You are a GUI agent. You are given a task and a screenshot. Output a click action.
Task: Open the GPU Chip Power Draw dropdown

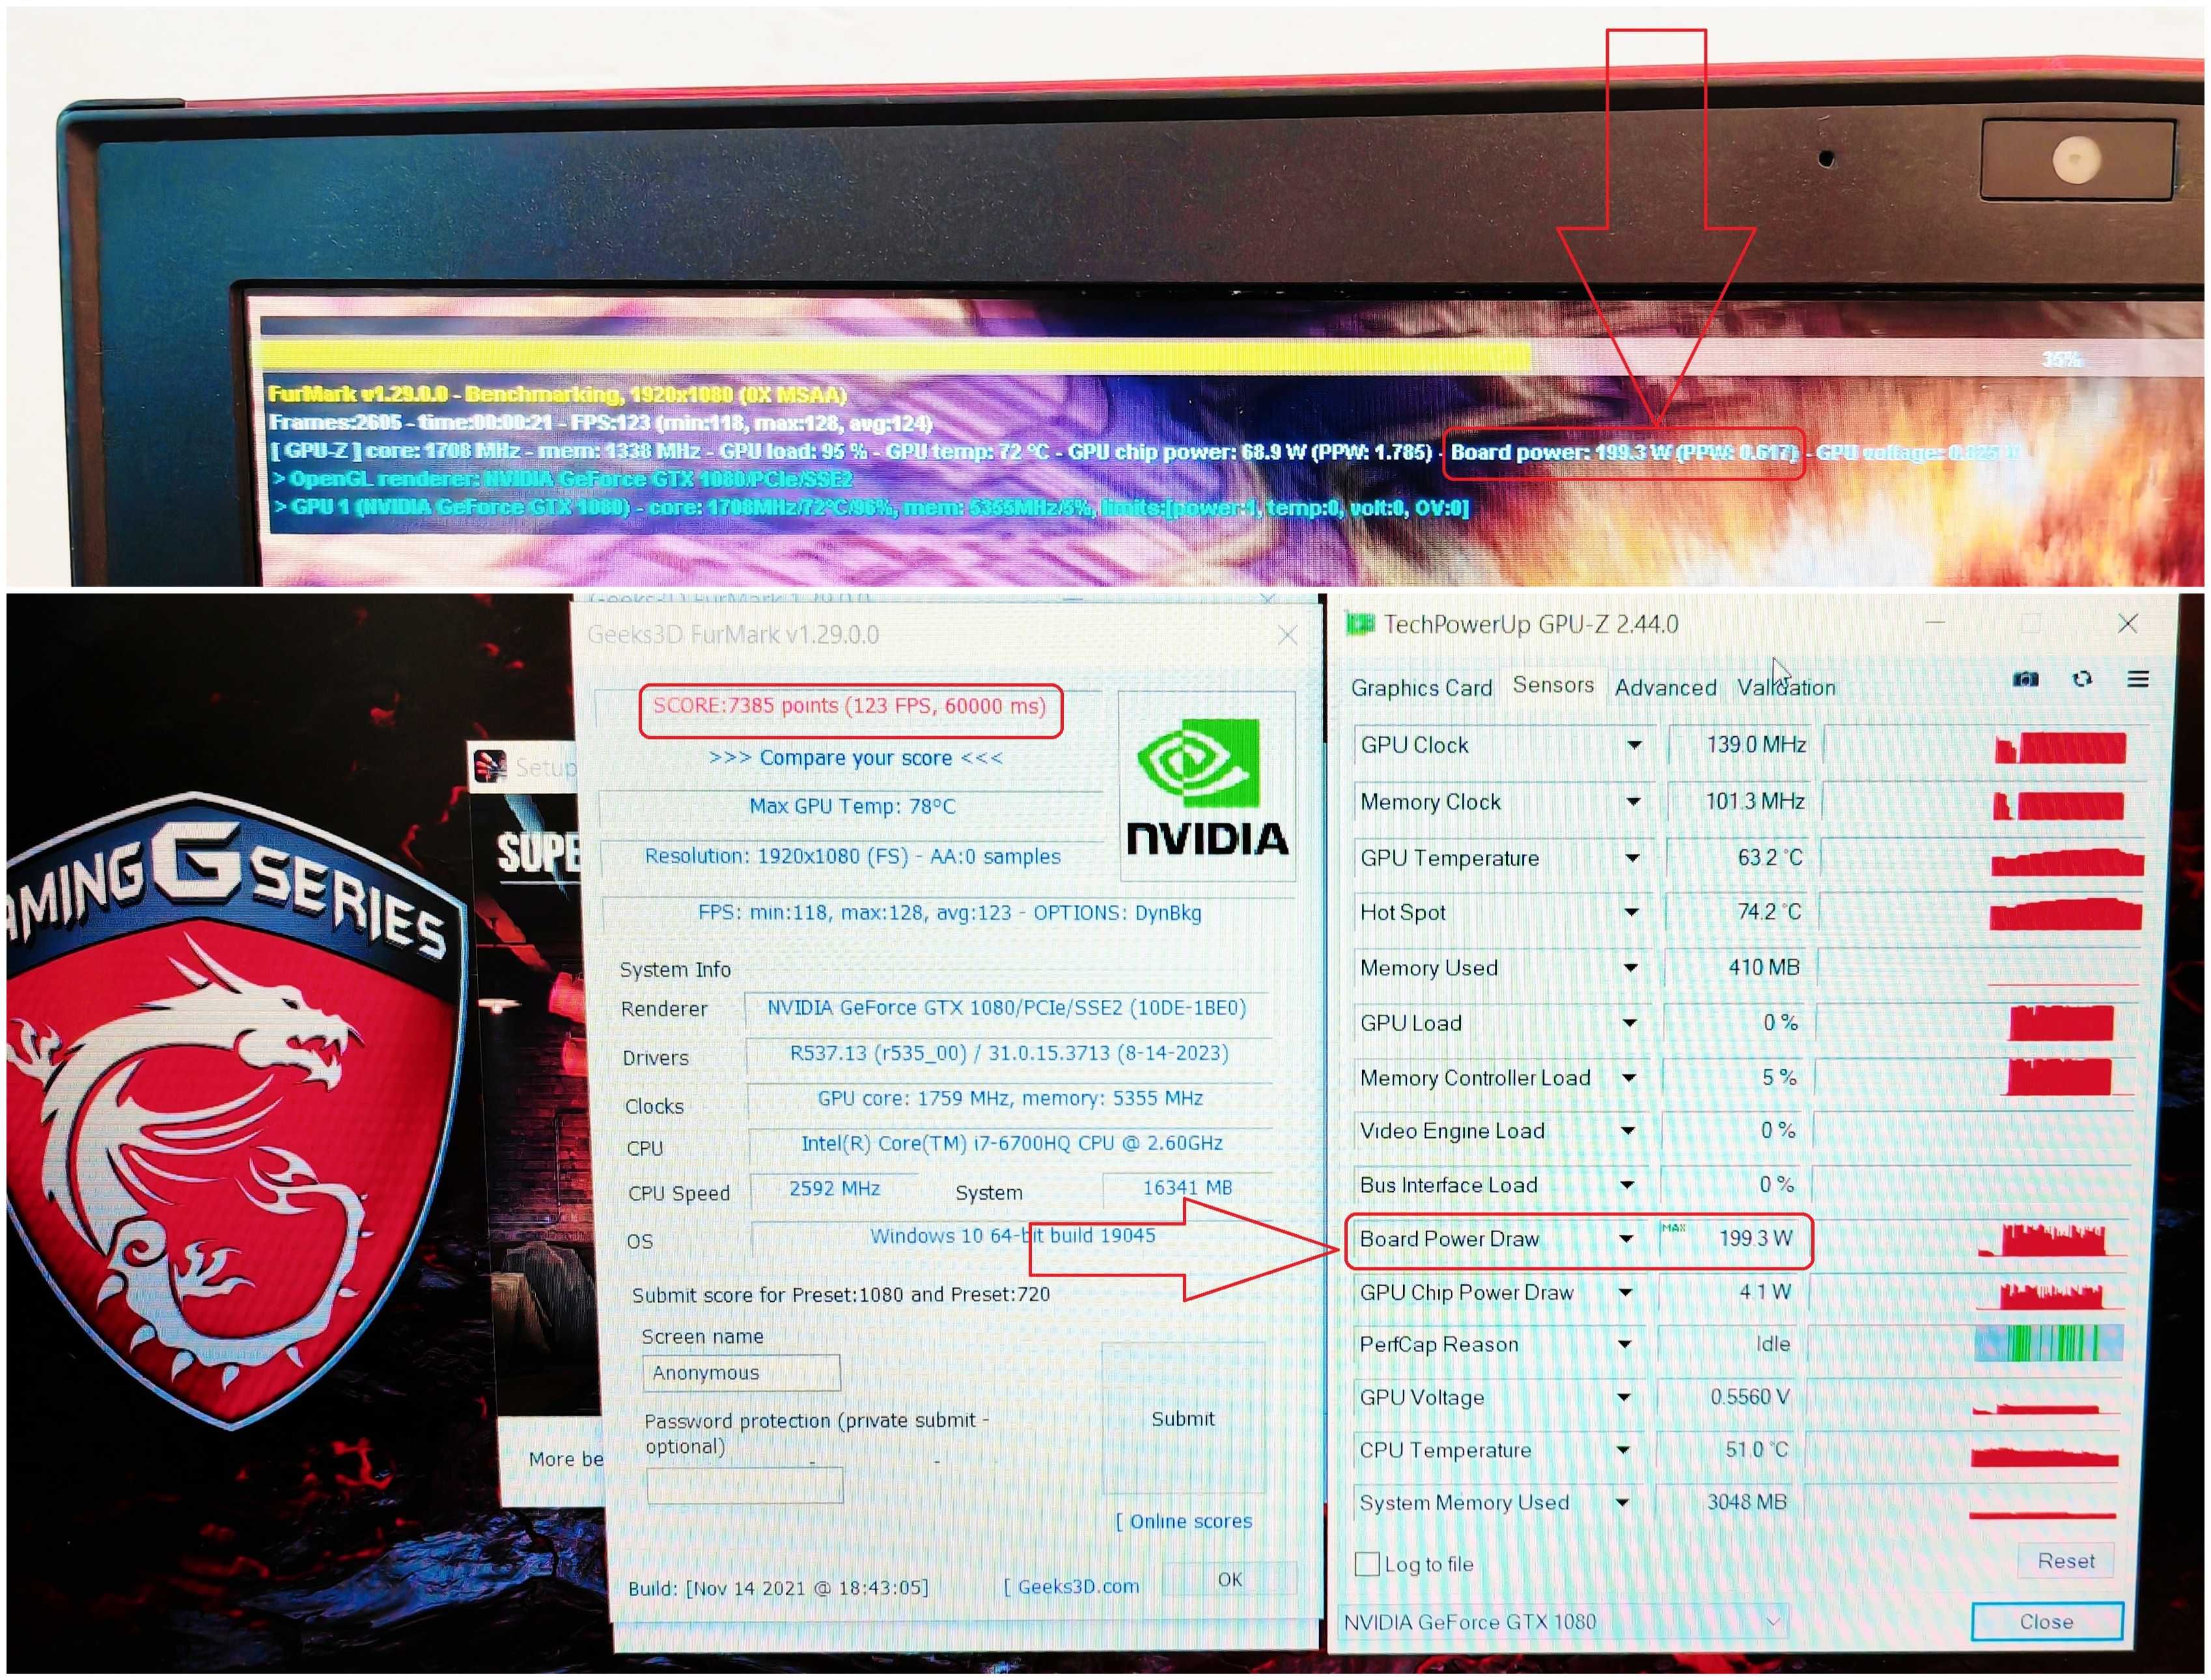(x=1626, y=1293)
